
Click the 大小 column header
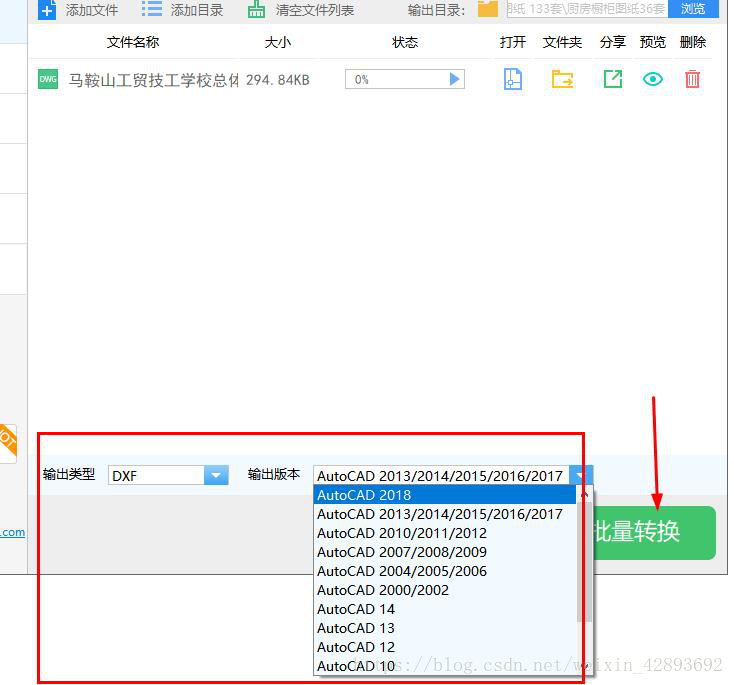278,42
